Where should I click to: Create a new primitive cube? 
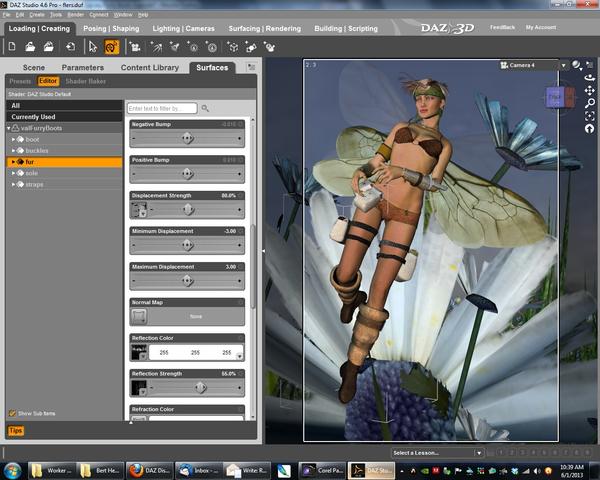click(x=233, y=47)
